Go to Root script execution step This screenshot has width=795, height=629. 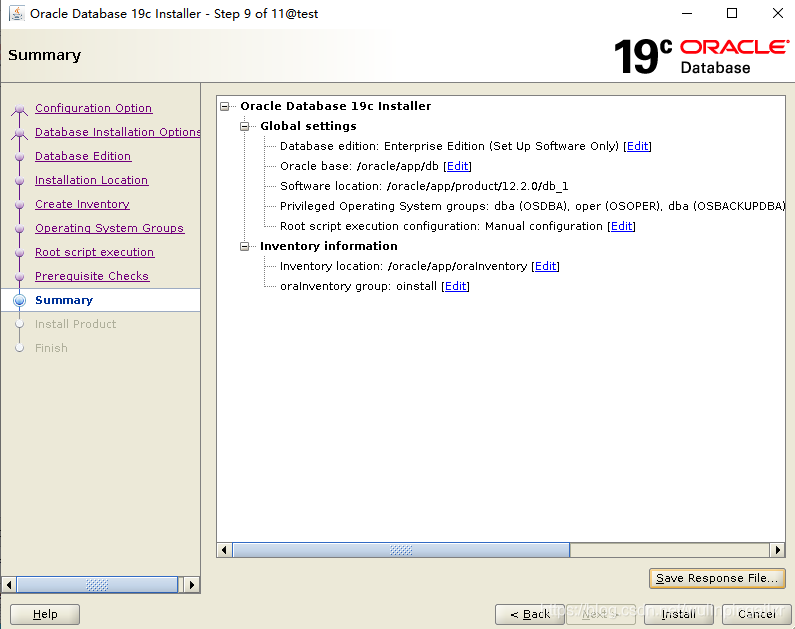point(94,252)
